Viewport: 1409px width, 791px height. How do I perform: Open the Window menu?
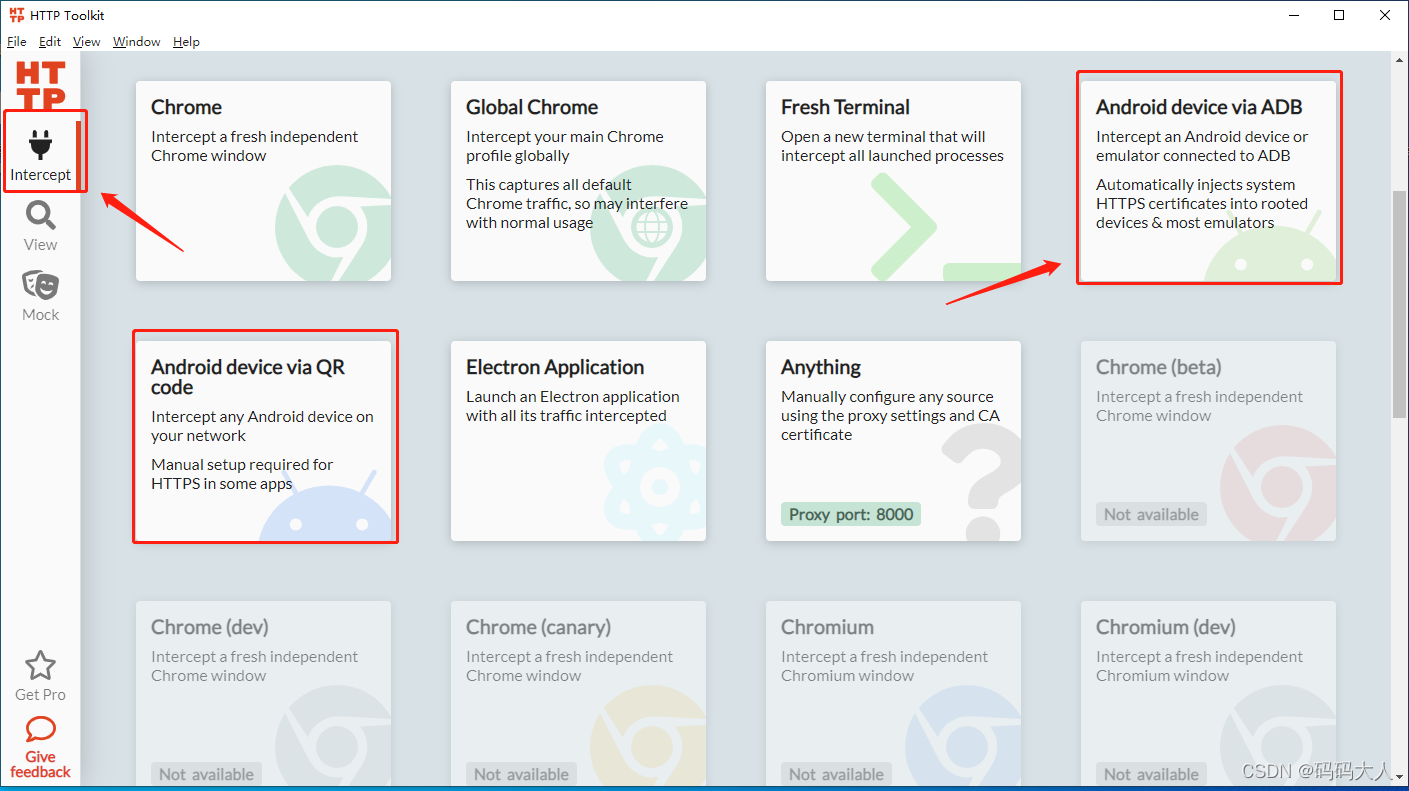pyautogui.click(x=137, y=42)
